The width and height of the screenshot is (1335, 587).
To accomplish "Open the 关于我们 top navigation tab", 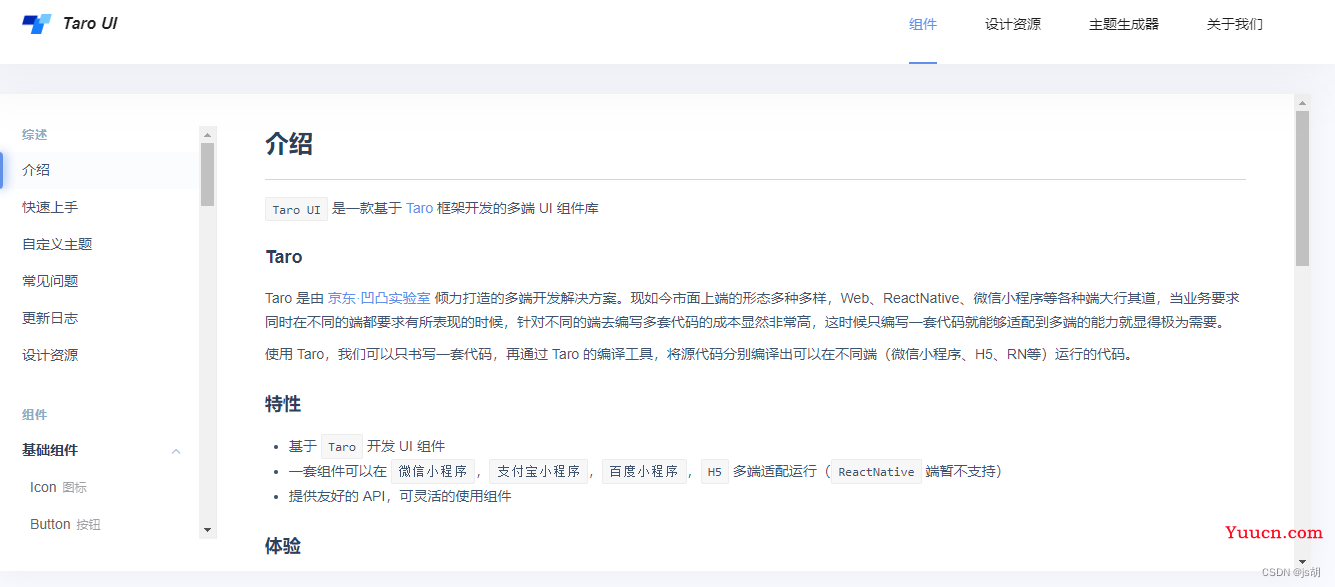I will (x=1235, y=24).
